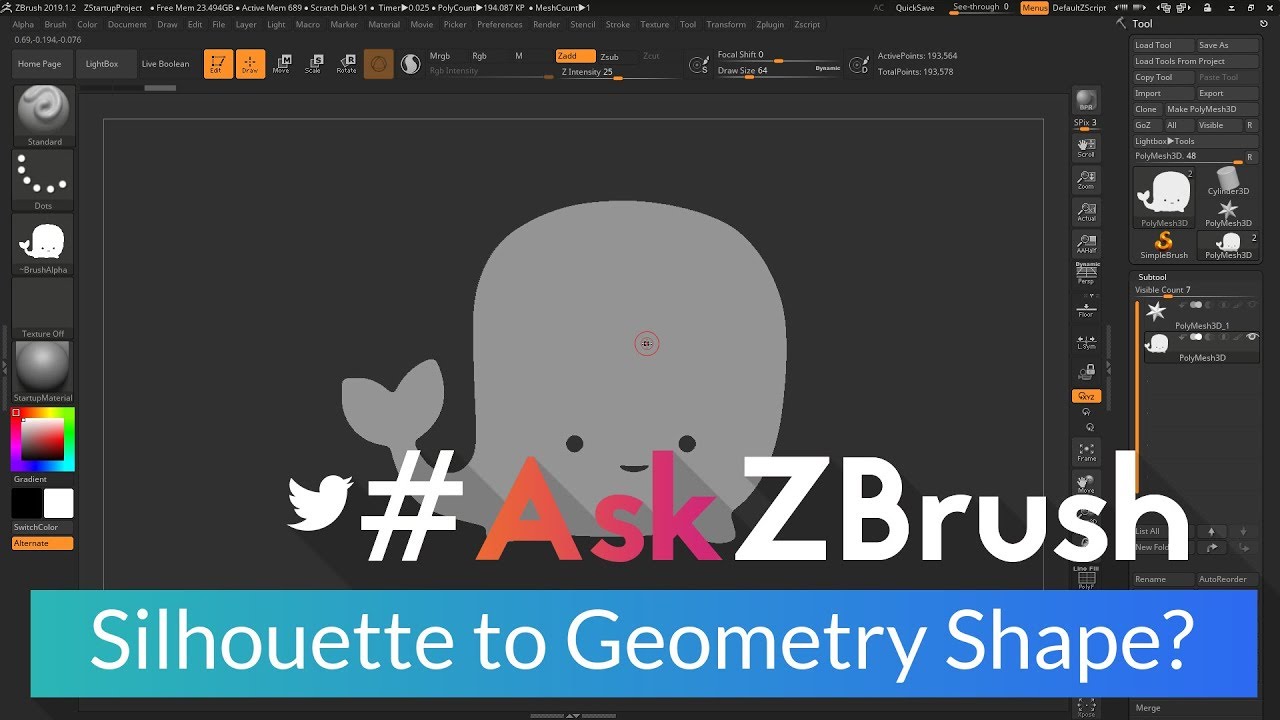Click Make PolyMesh3D

(1210, 109)
